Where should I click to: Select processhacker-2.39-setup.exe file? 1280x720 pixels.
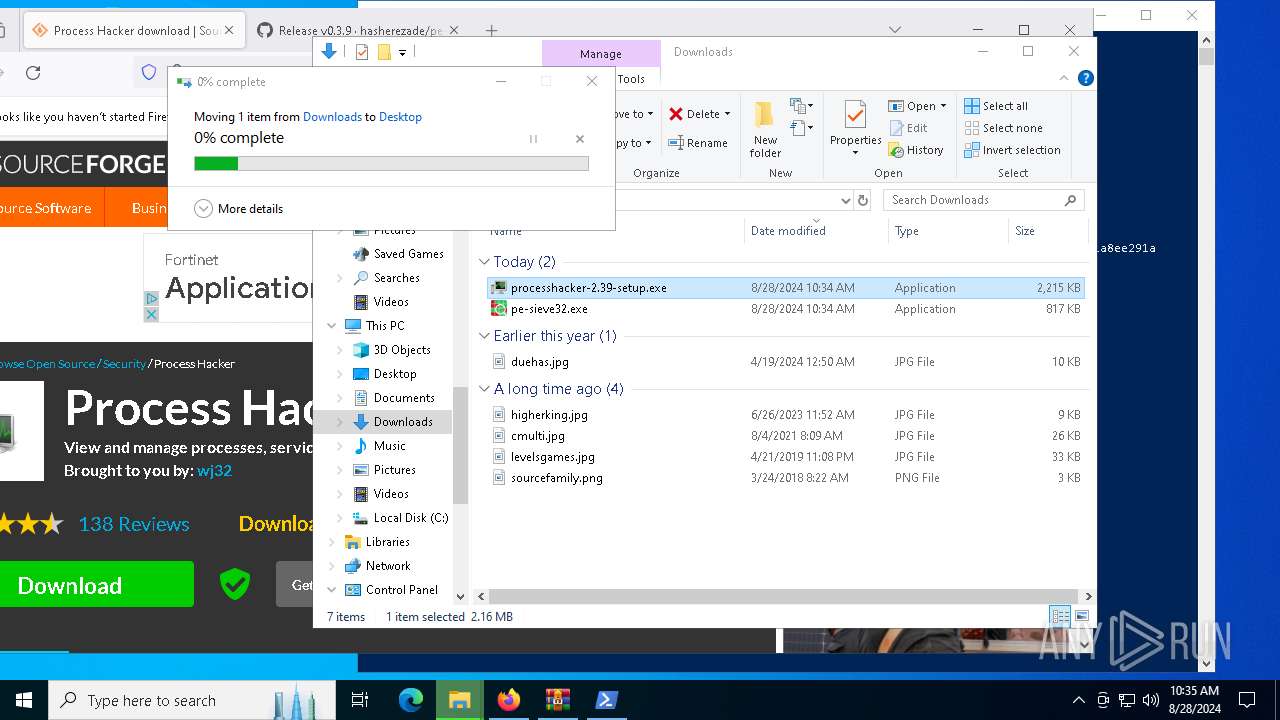786,288
